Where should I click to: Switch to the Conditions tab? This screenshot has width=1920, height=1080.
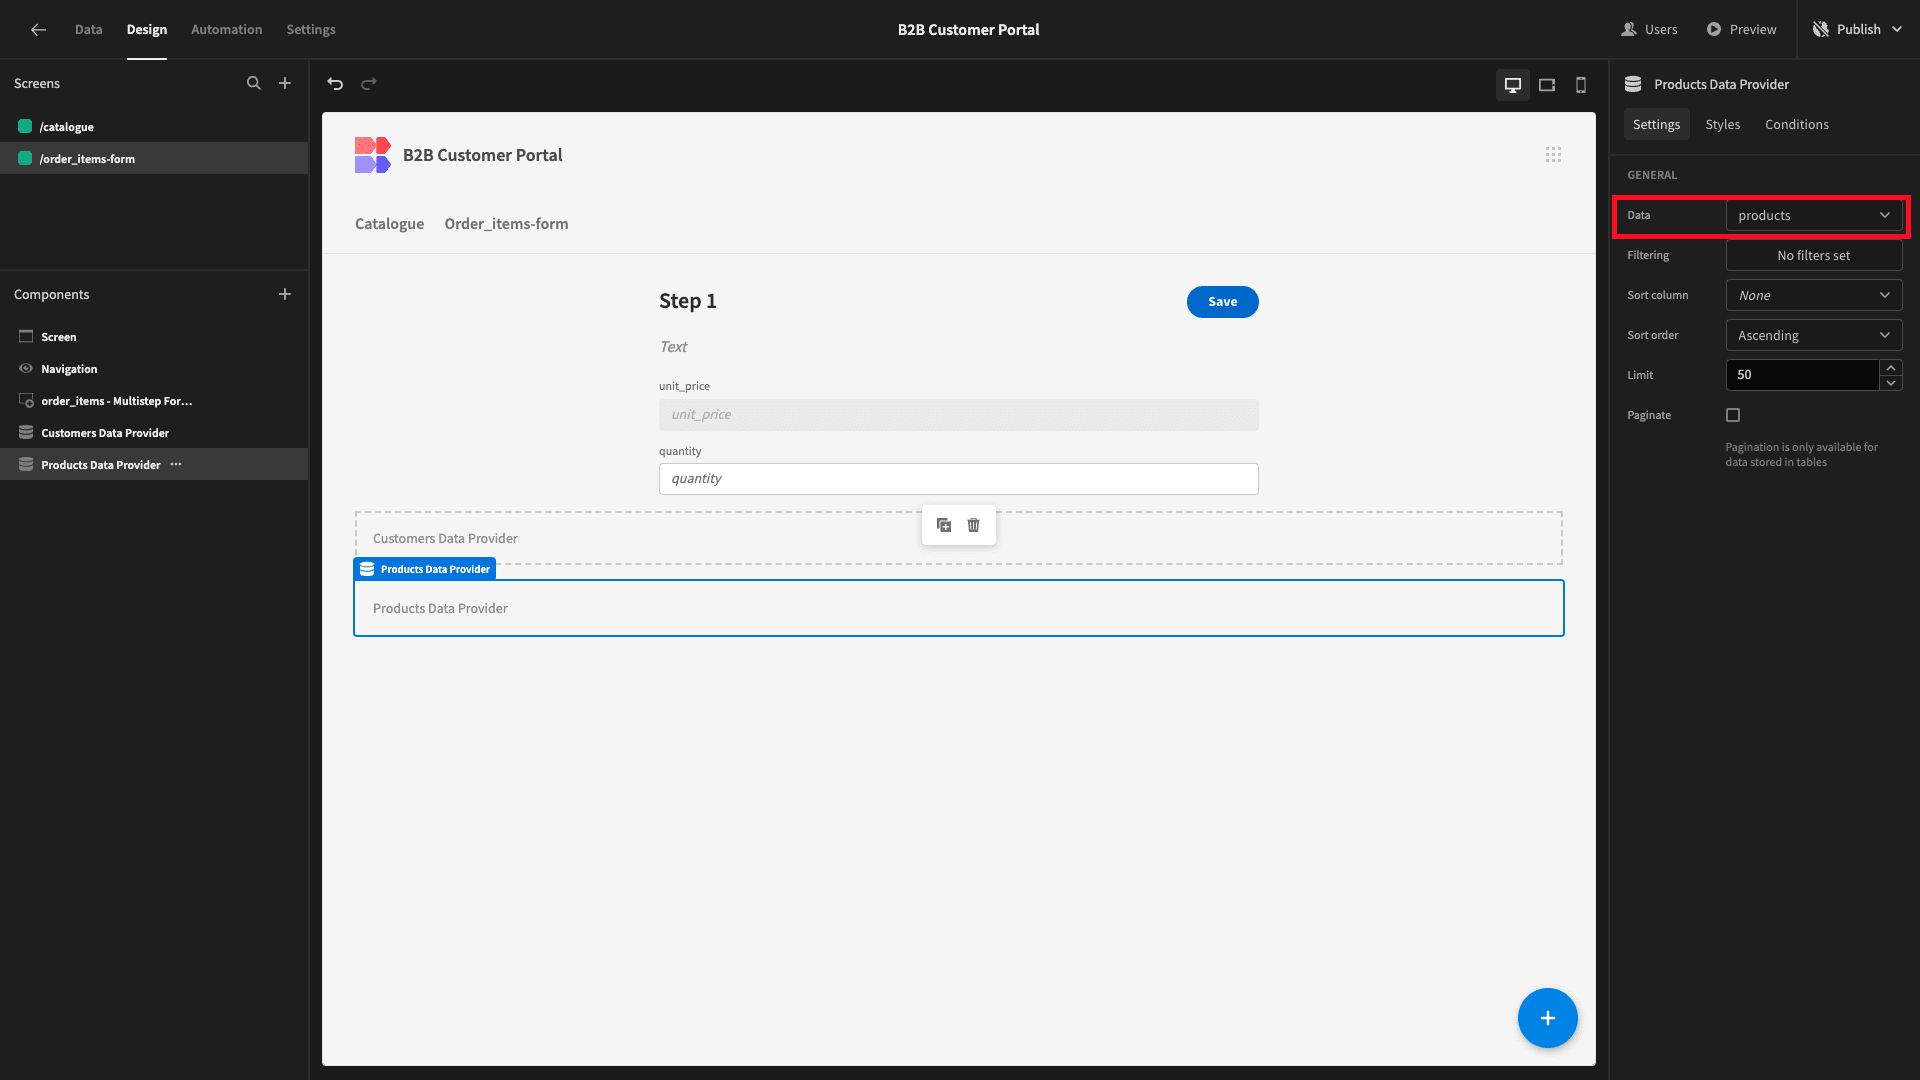[x=1797, y=124]
